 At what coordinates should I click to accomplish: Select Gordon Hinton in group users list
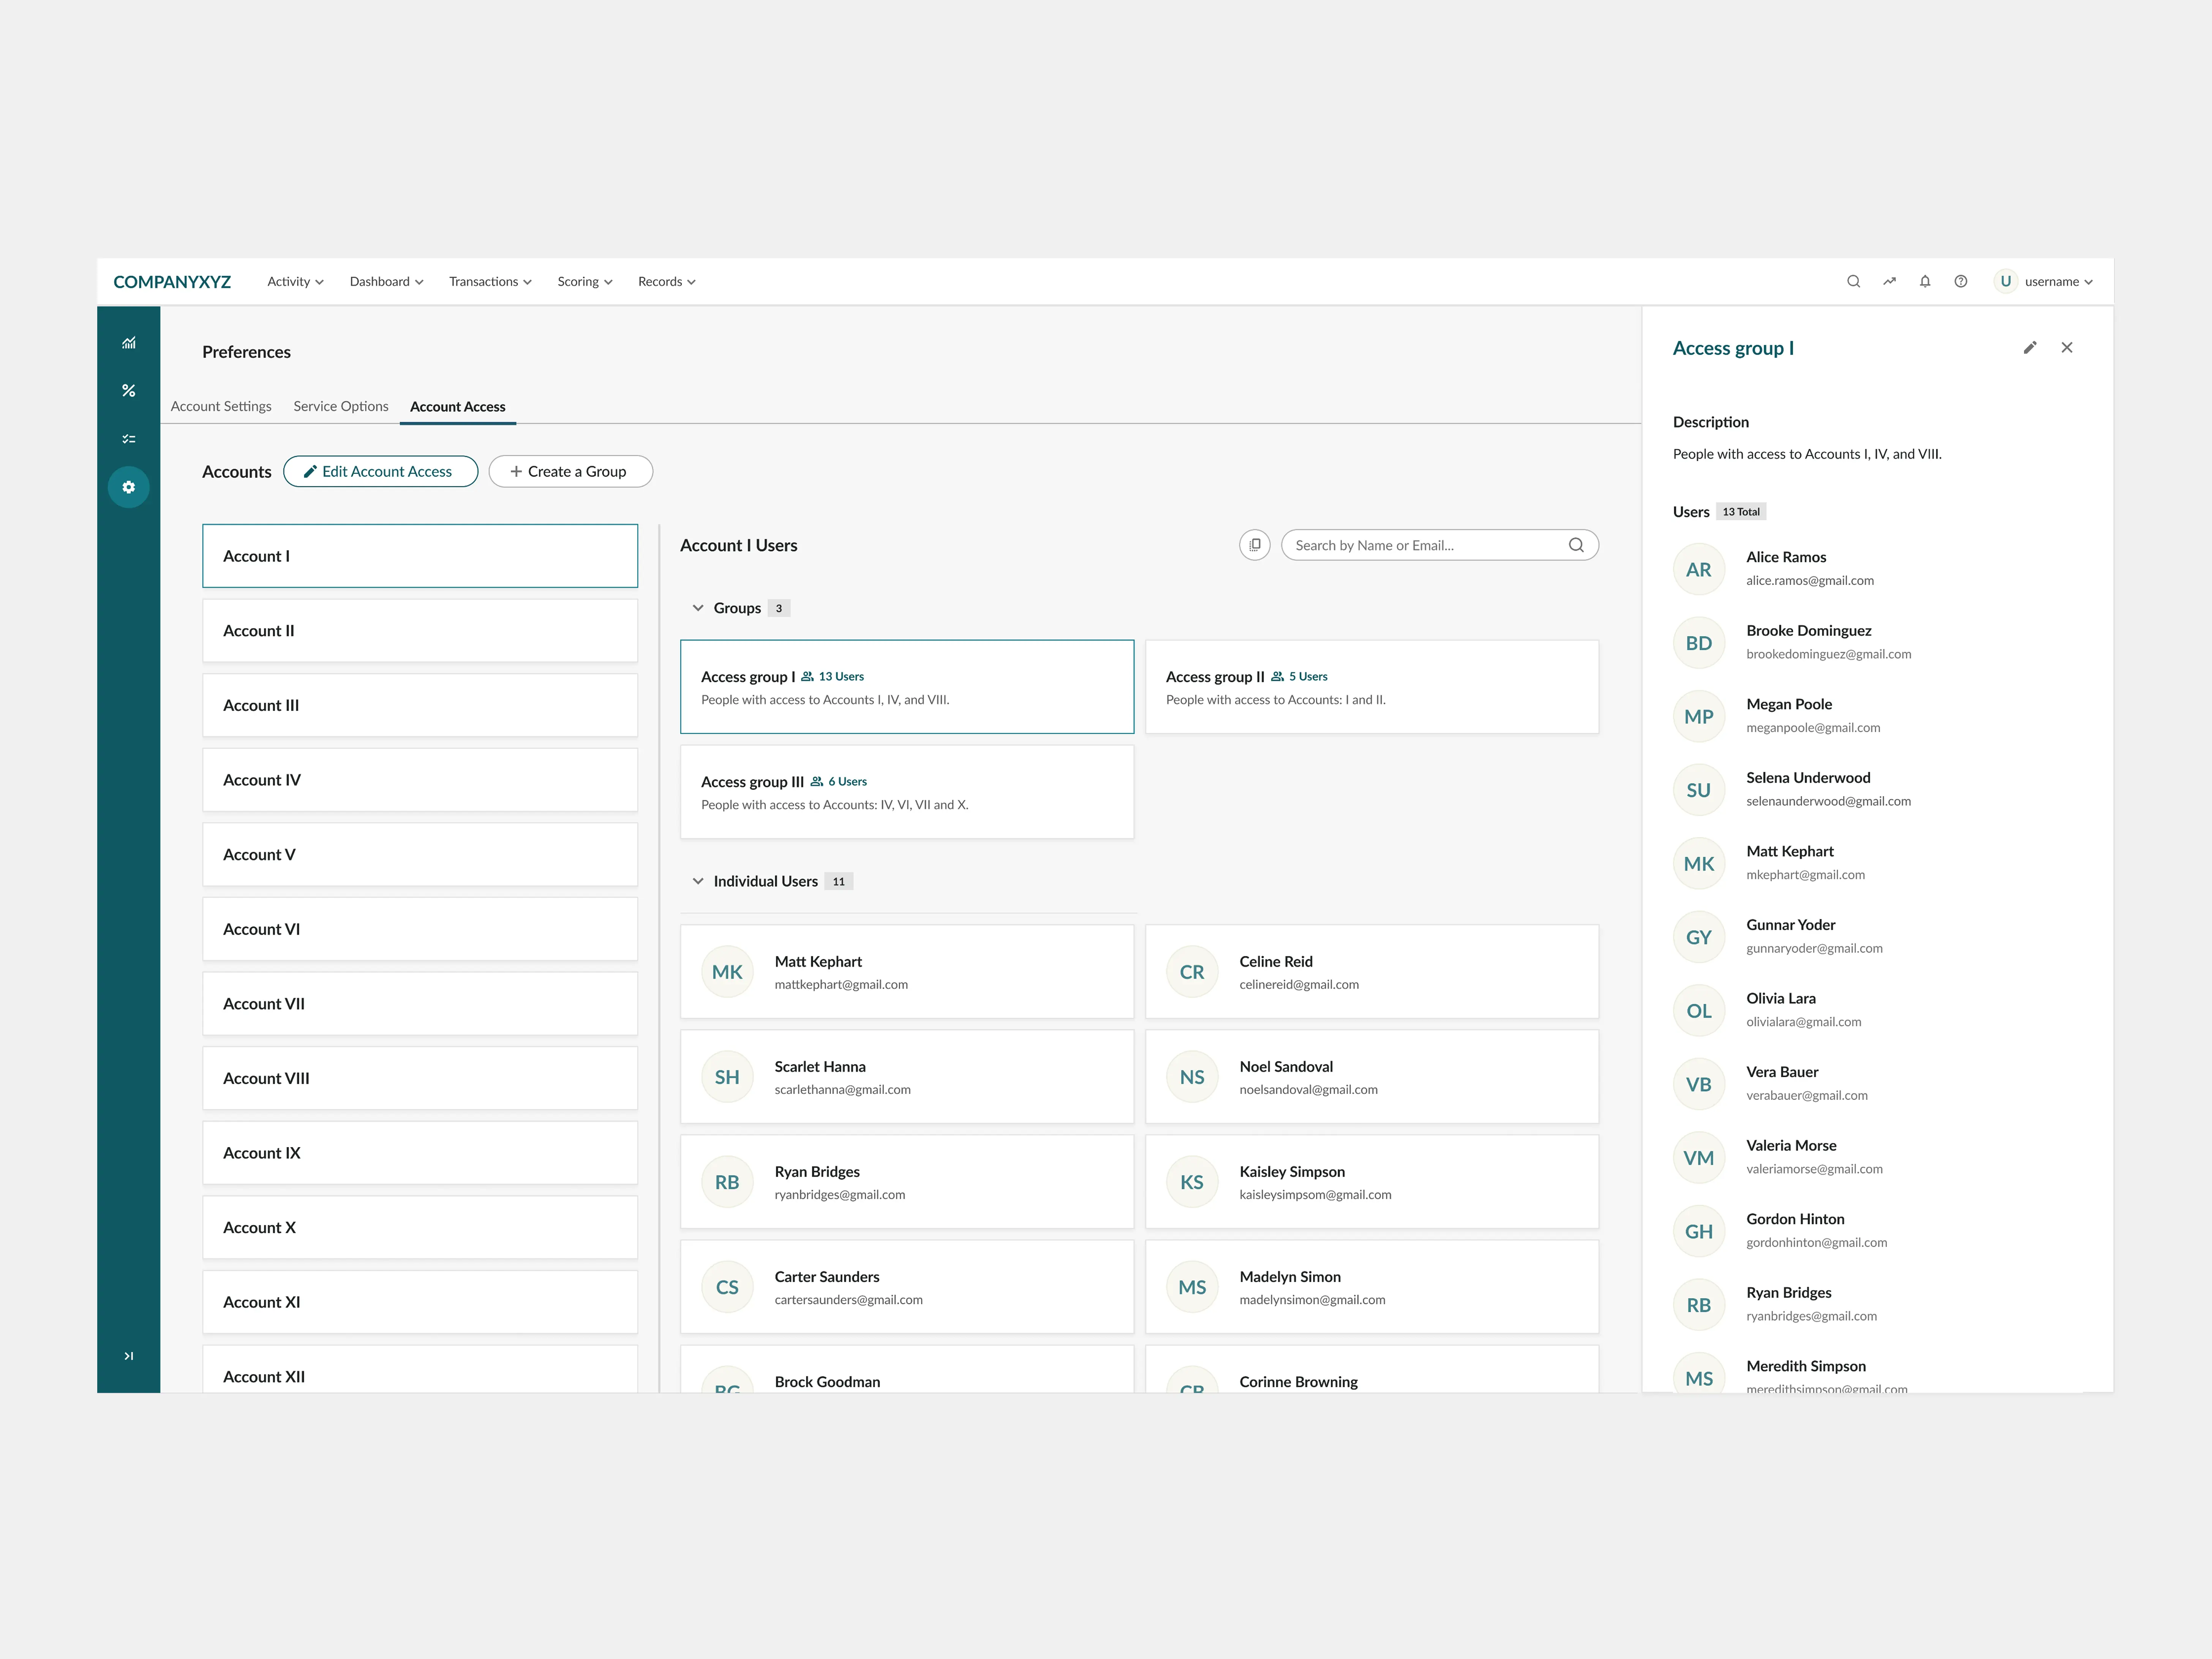tap(1877, 1231)
